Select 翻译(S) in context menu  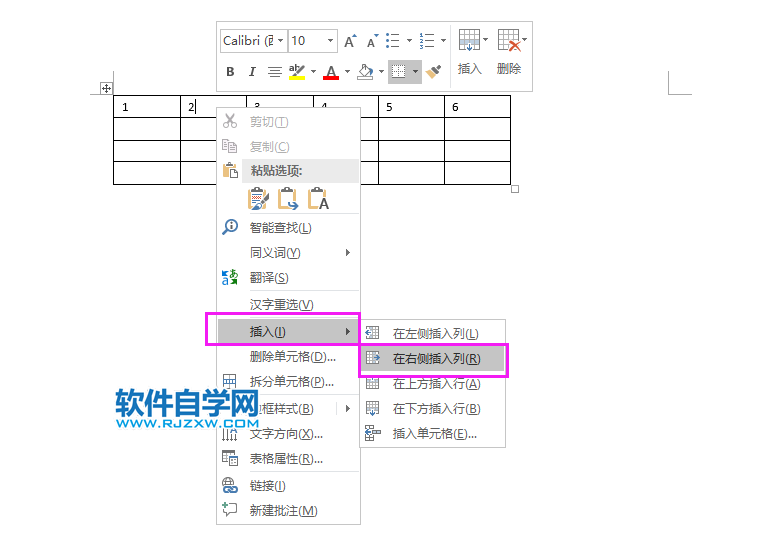click(288, 278)
